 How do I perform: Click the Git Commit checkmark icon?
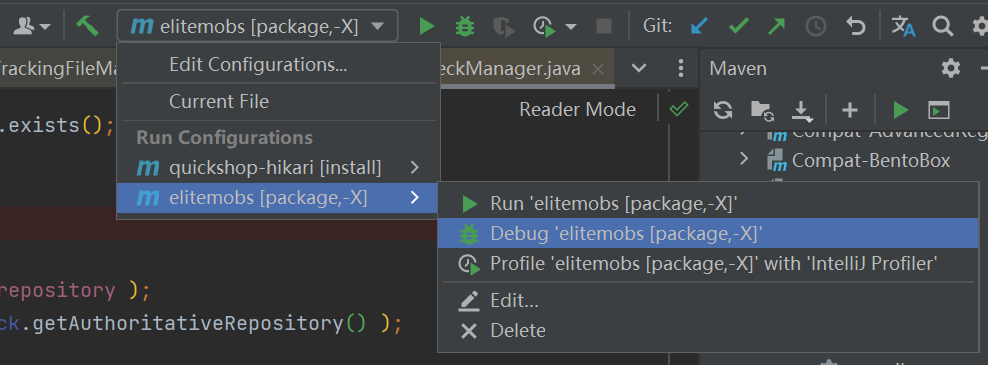(738, 26)
